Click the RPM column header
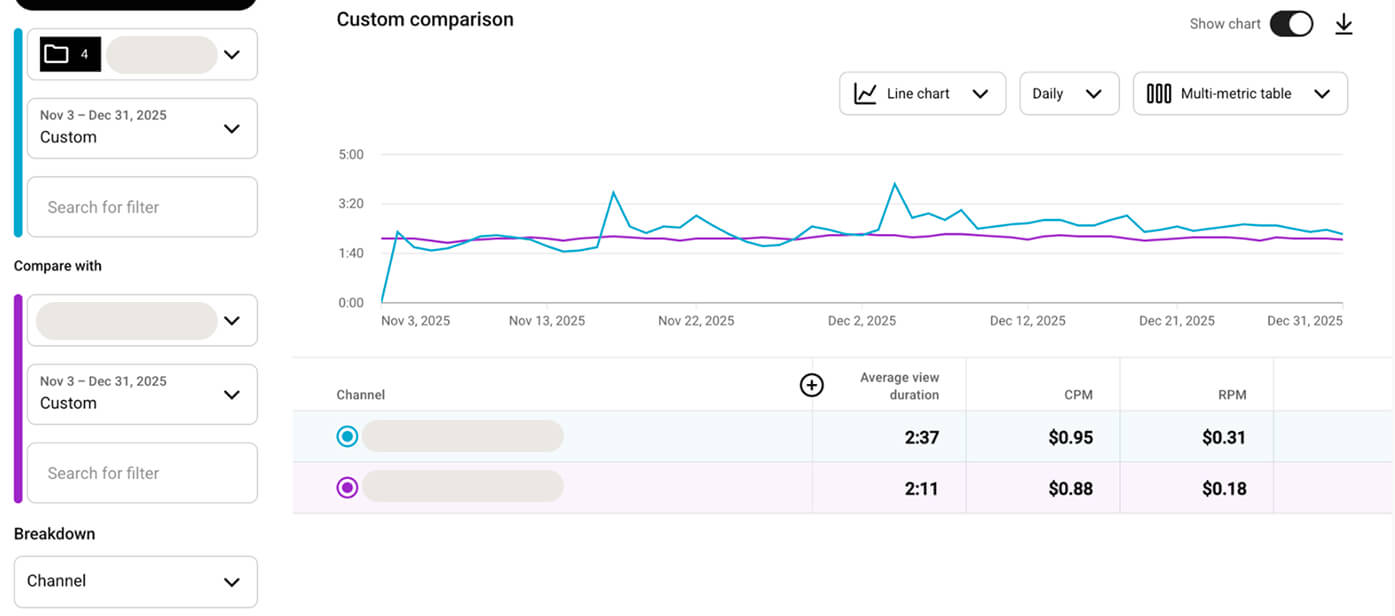 [x=1232, y=395]
